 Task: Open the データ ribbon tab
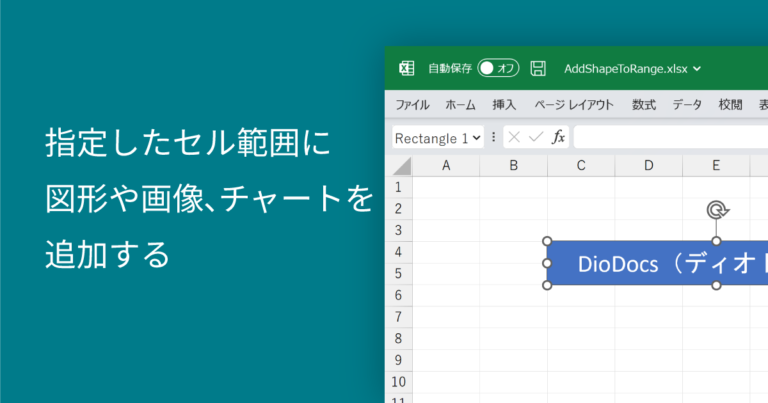[687, 104]
